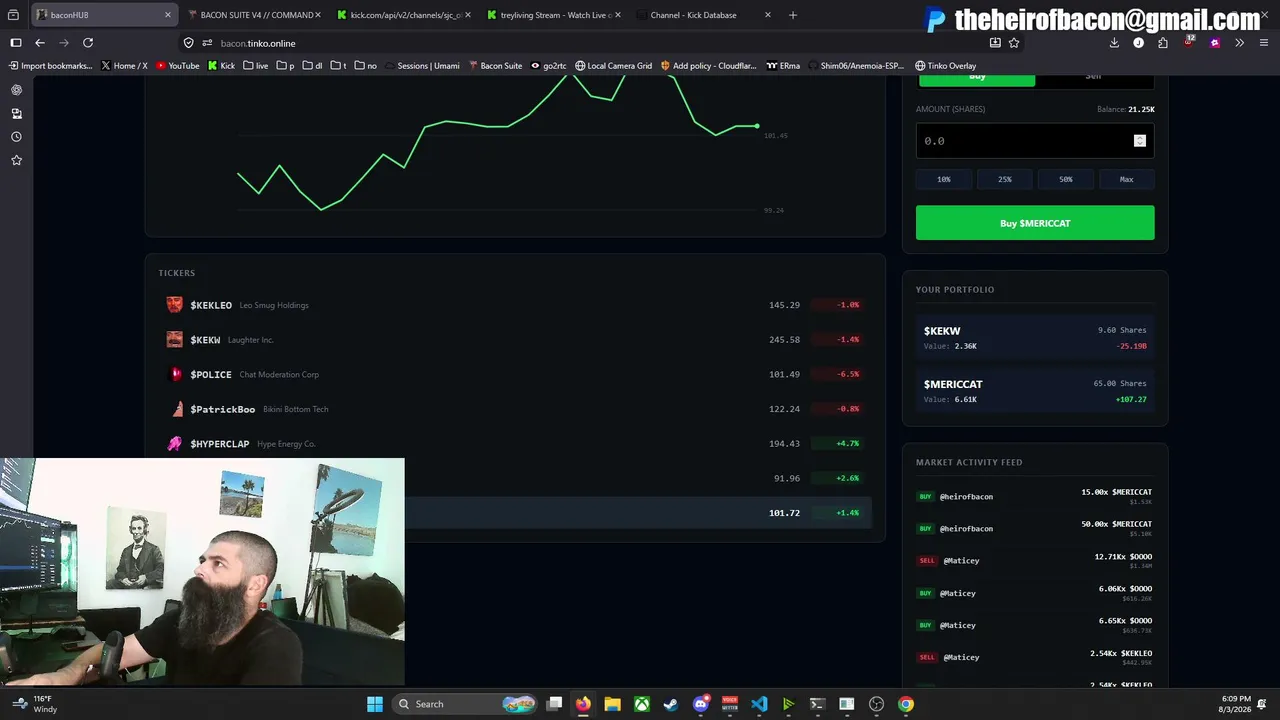Open OBS Studio from the taskbar

pos(877,704)
